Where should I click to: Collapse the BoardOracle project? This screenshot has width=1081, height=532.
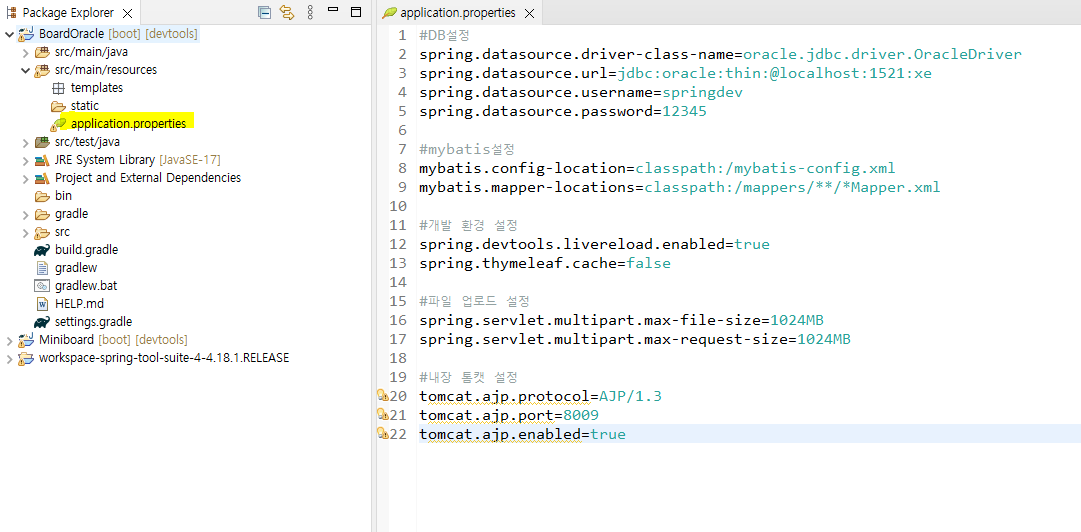point(10,34)
